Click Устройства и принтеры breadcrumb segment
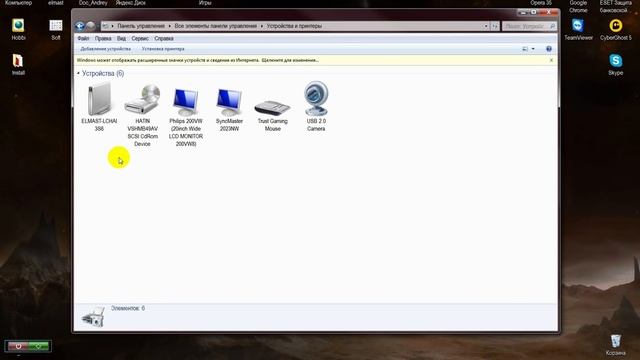 (x=294, y=26)
